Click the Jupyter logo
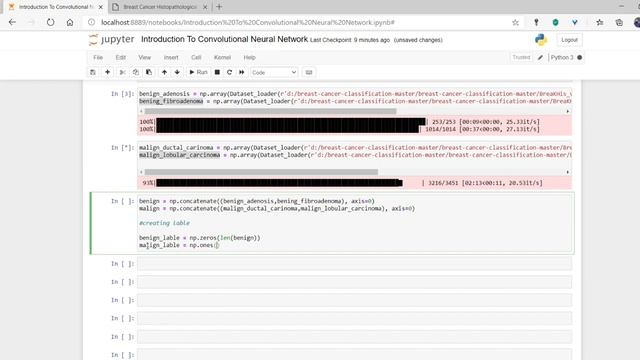The image size is (640, 360). pyautogui.click(x=111, y=40)
